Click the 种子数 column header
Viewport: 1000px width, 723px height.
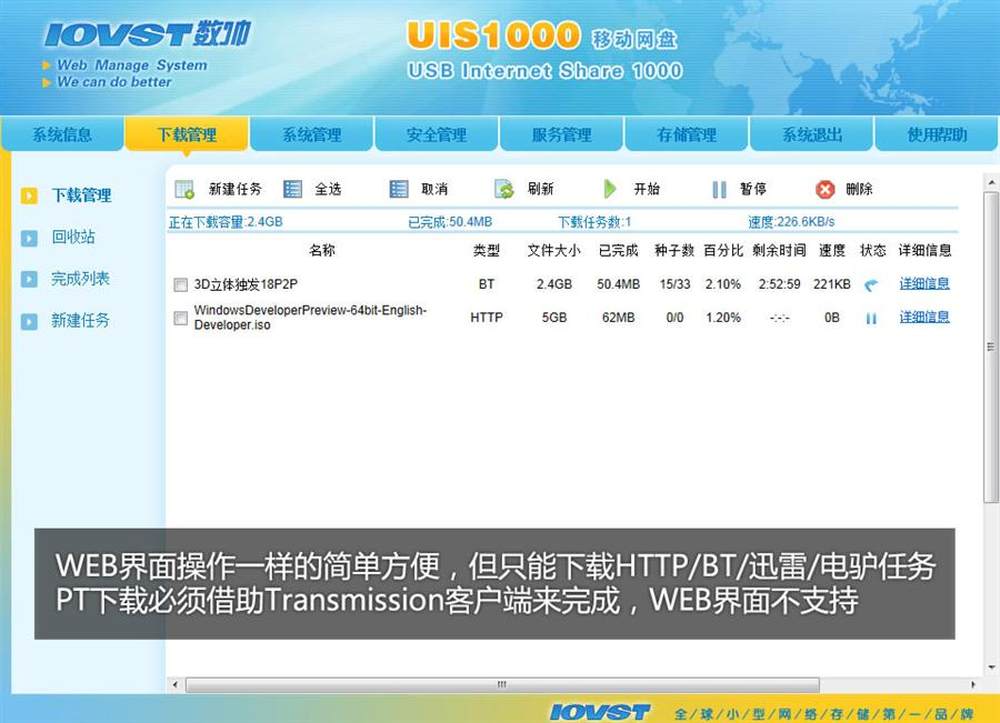coord(674,250)
